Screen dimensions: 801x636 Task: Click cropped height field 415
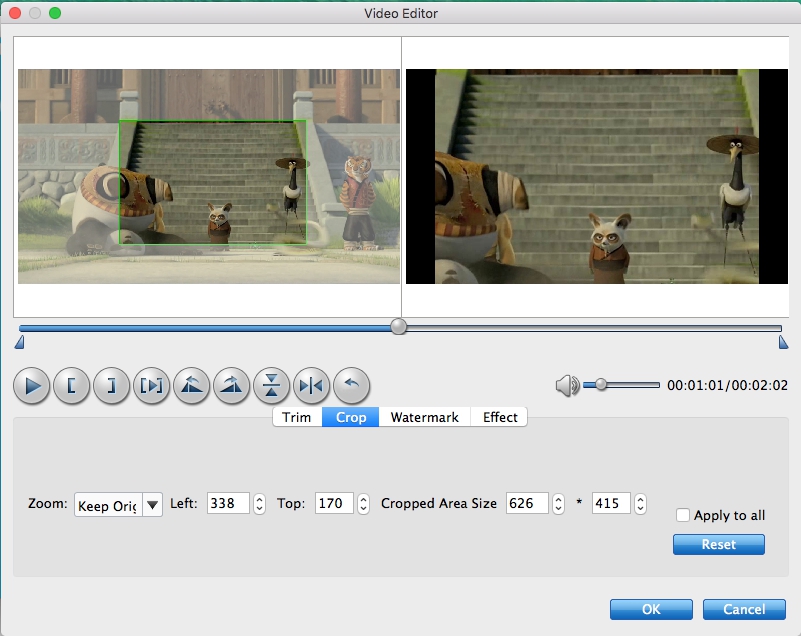(611, 503)
